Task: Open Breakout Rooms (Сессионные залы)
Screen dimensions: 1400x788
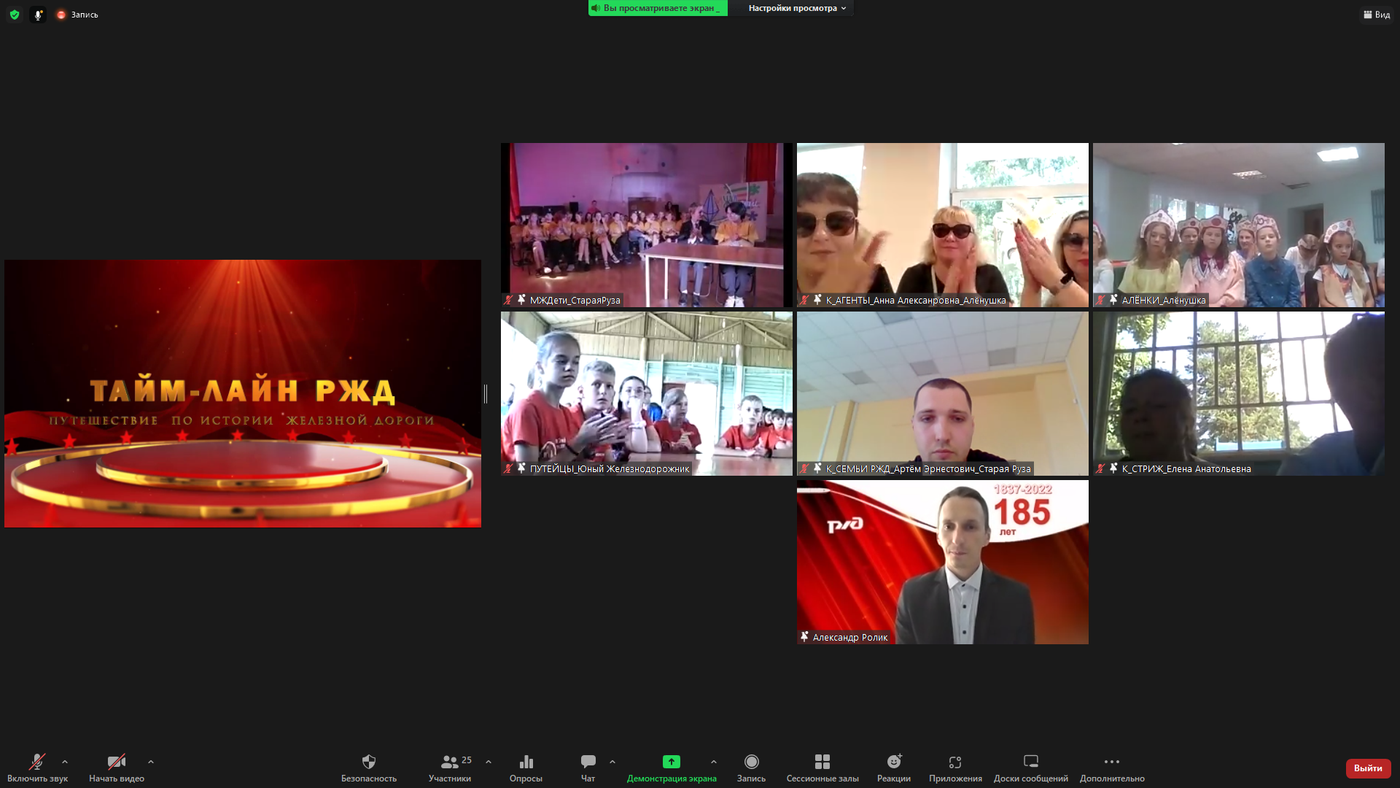Action: click(822, 763)
